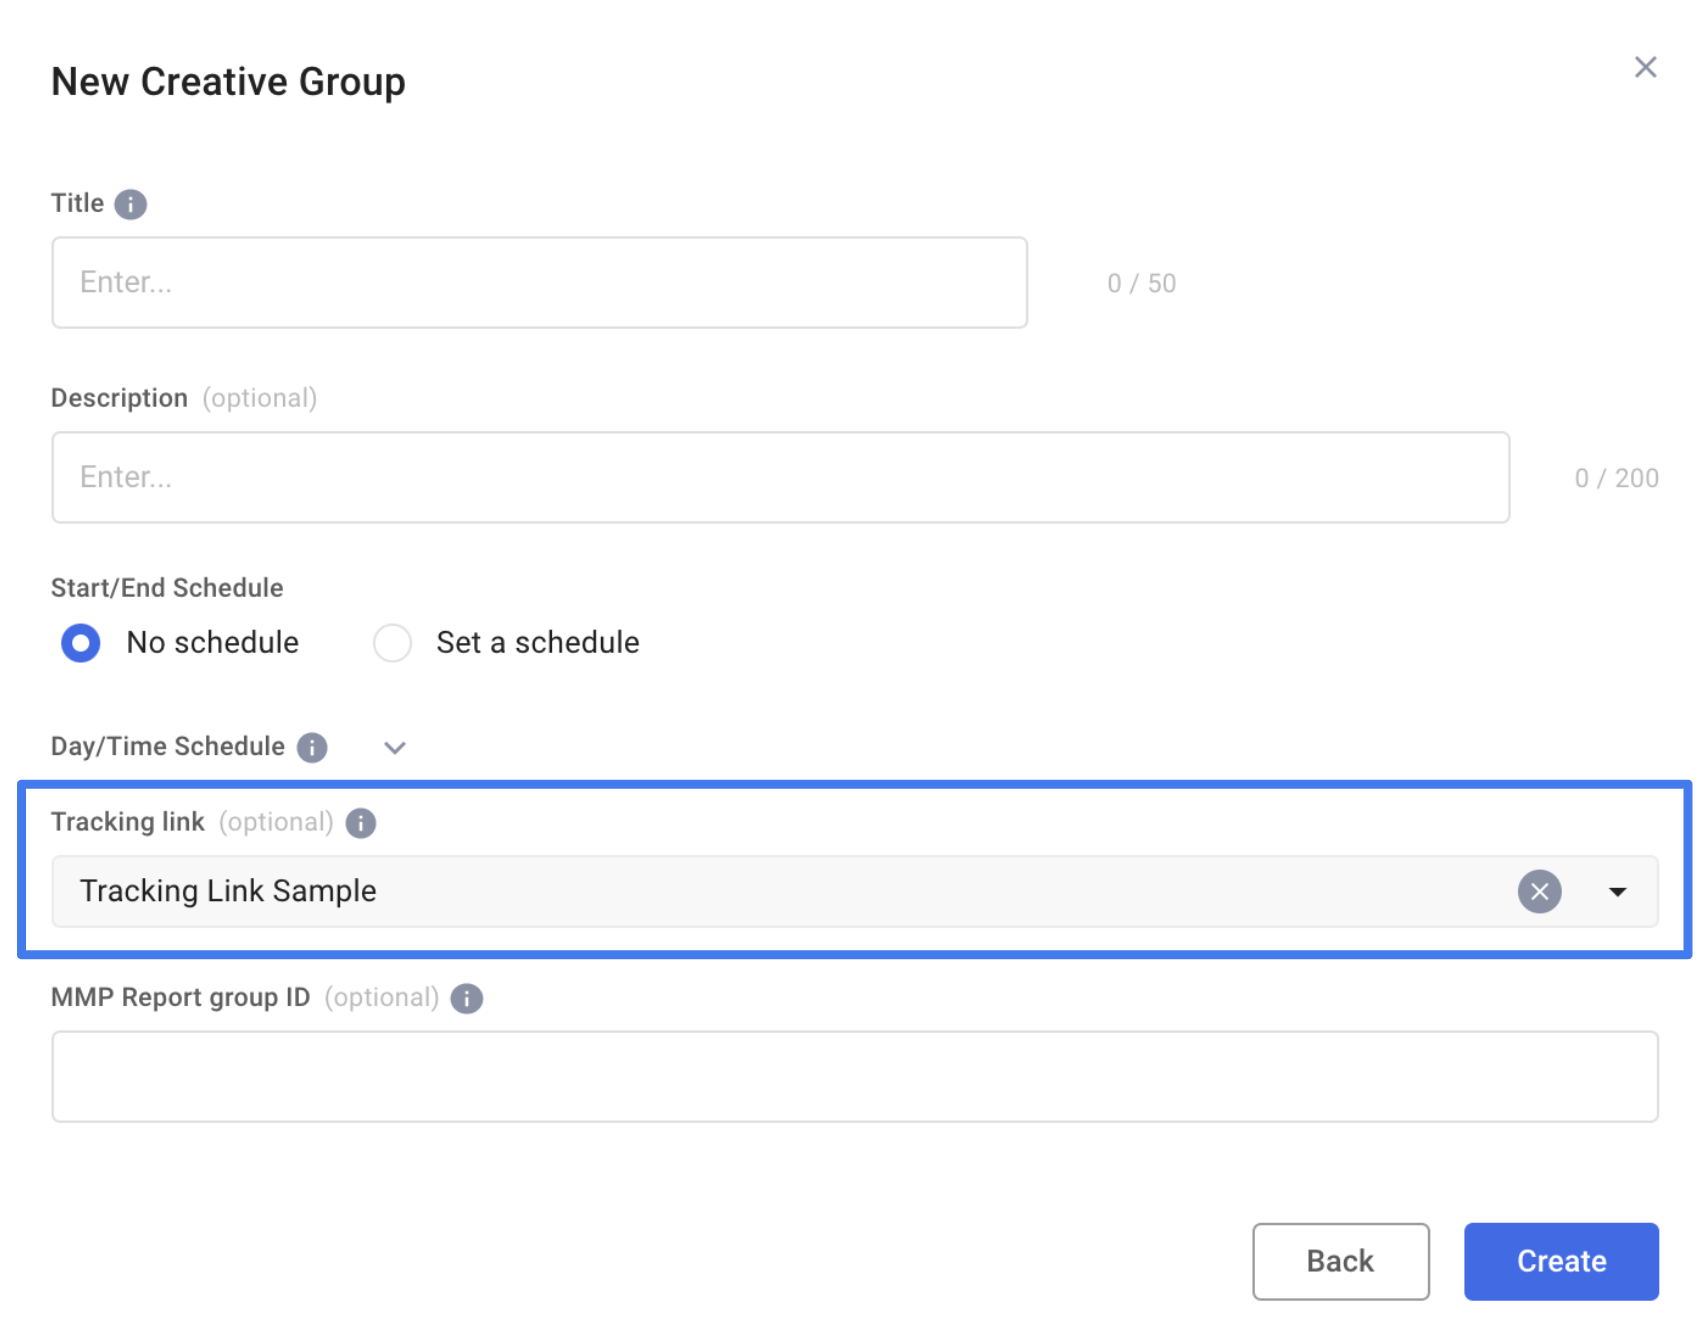
Task: Clear the selected Tracking Link Sample value
Action: pyautogui.click(x=1539, y=891)
